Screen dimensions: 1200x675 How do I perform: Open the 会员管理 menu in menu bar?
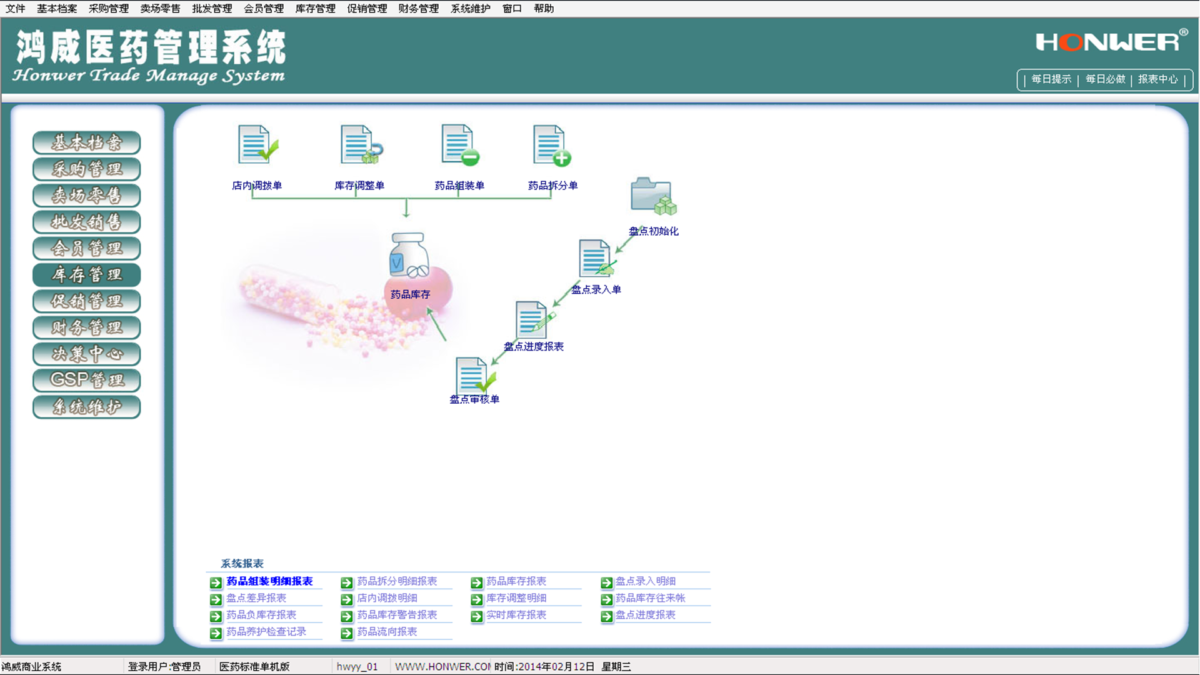click(264, 8)
